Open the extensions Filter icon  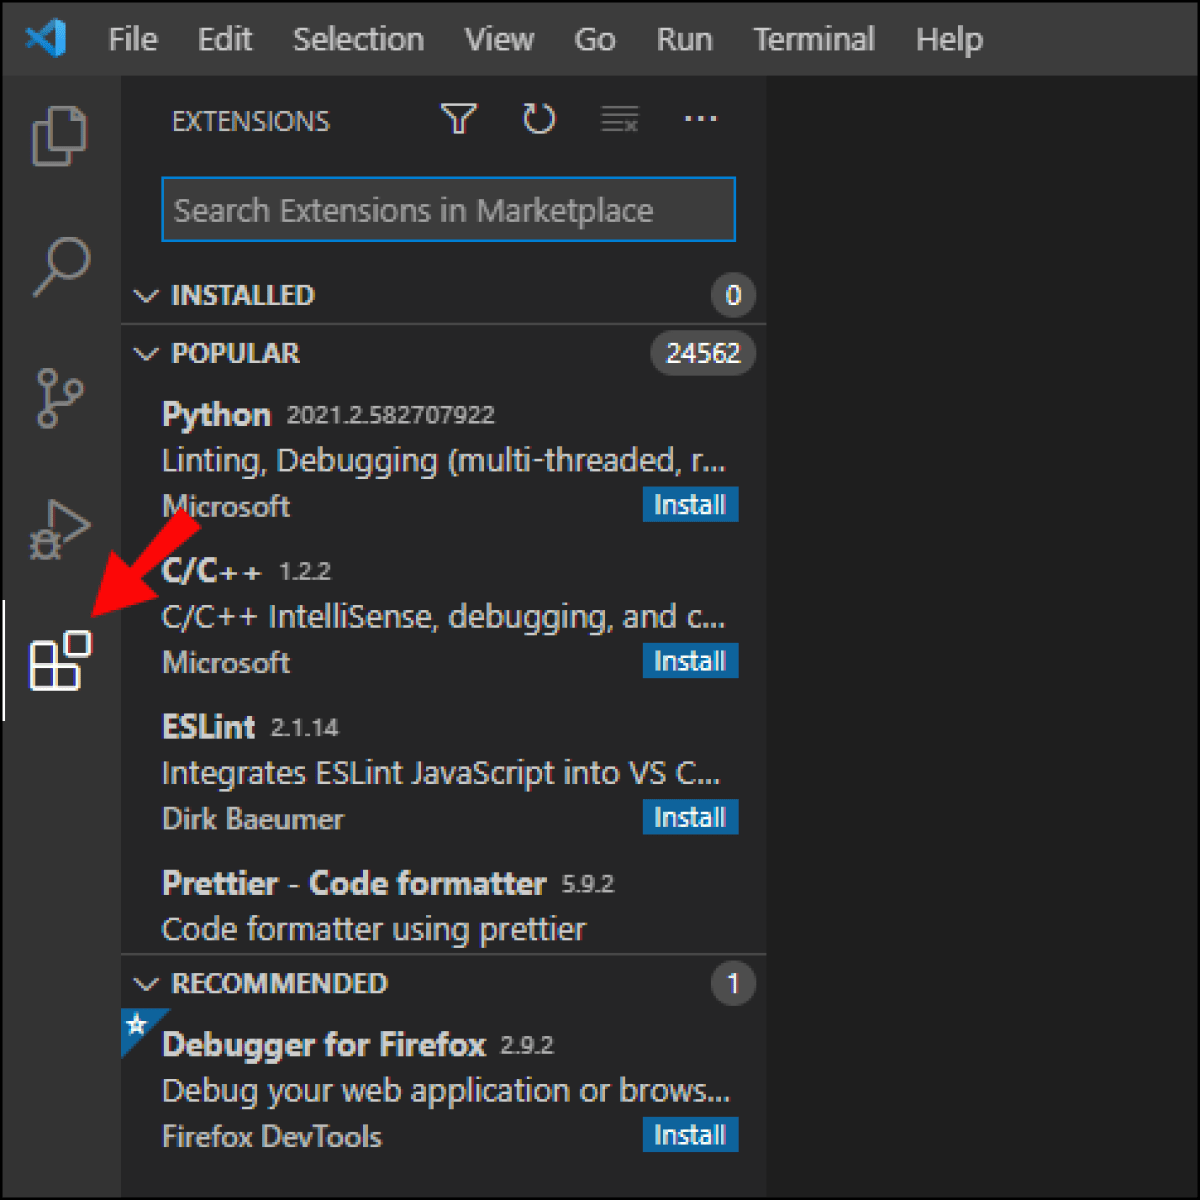pyautogui.click(x=458, y=118)
